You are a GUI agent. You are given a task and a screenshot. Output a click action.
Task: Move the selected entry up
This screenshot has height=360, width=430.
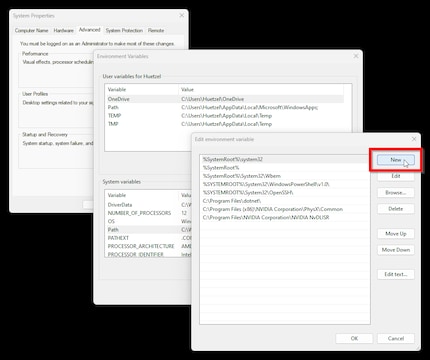396,234
